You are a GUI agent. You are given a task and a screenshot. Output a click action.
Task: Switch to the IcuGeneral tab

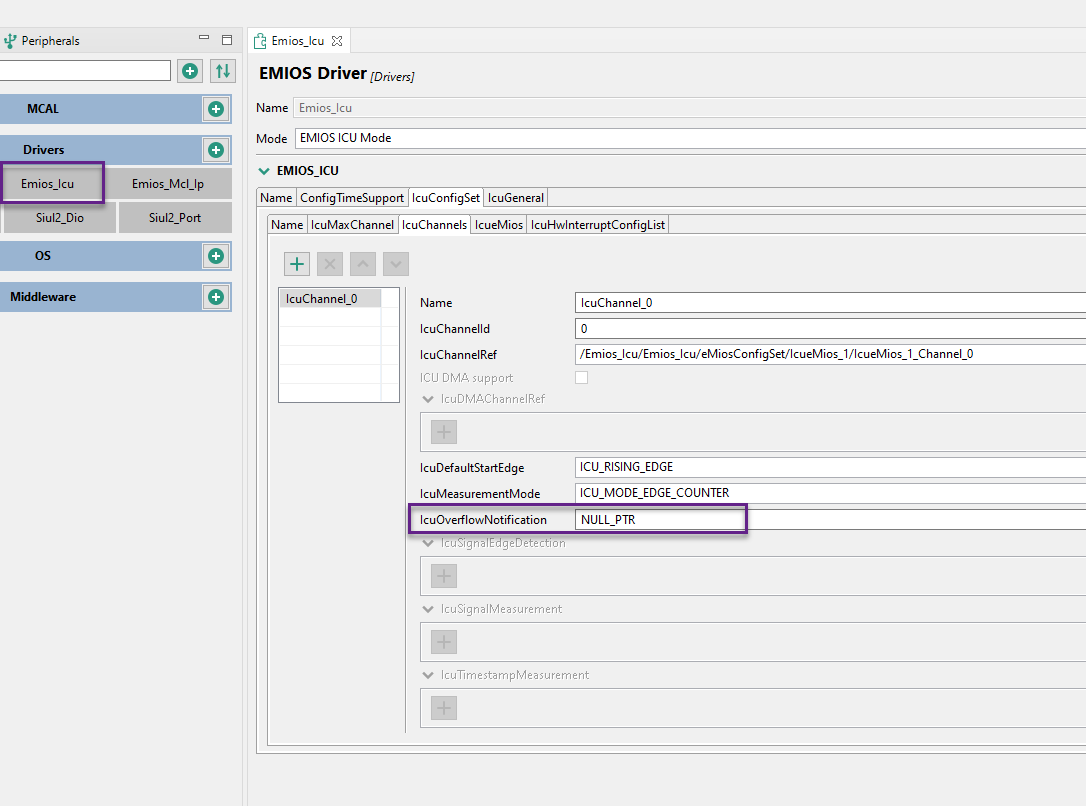click(x=517, y=198)
